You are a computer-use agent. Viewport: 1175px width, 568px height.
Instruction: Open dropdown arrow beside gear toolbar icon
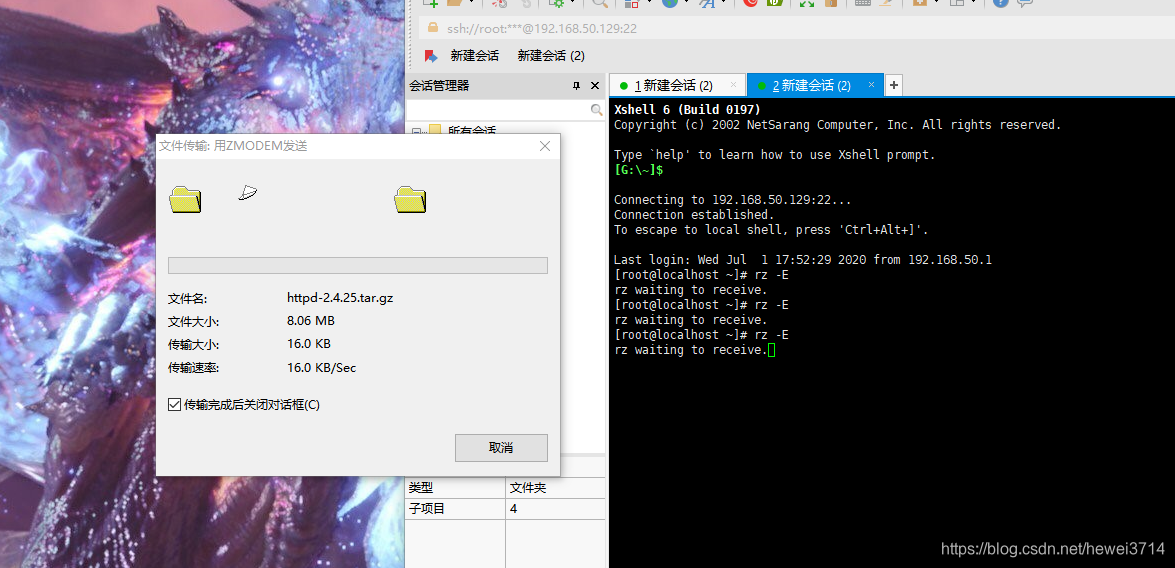pyautogui.click(x=571, y=3)
